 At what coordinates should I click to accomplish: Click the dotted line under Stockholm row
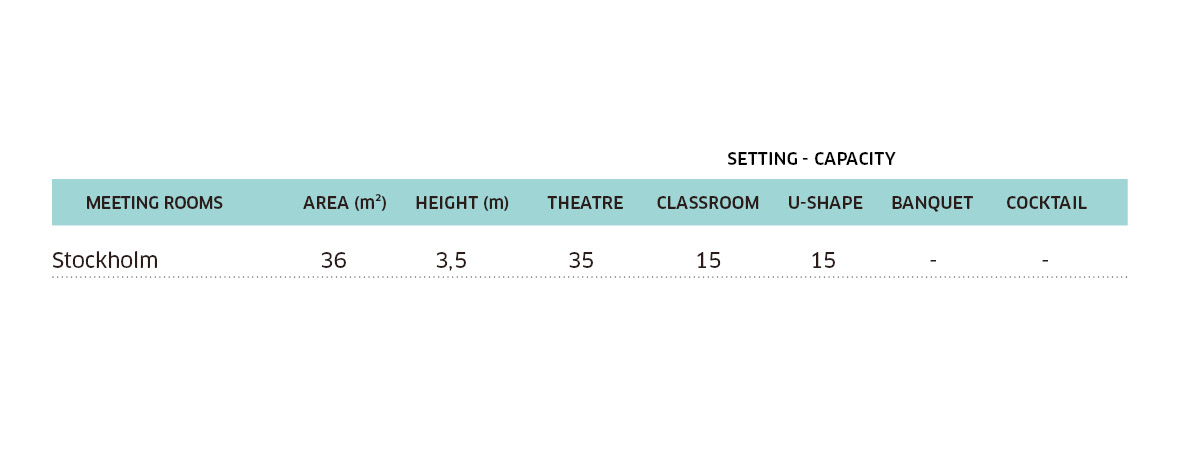pyautogui.click(x=590, y=277)
